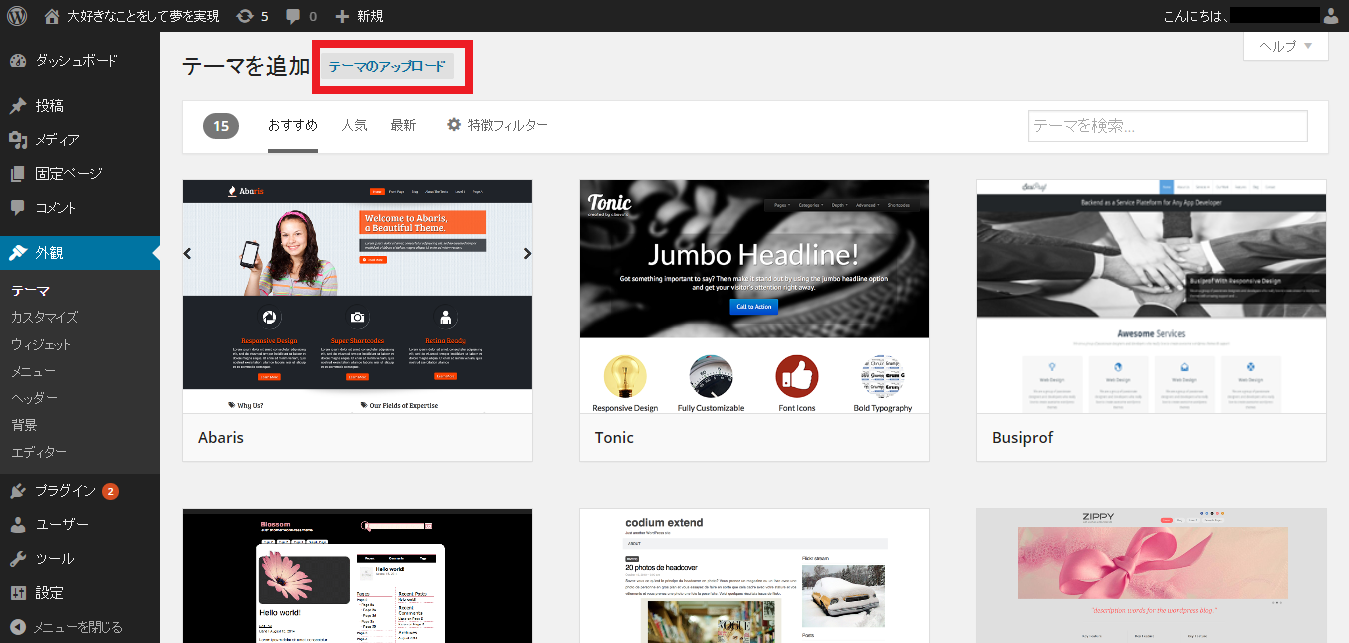Click the 新規 label in admin bar
1349x643 pixels.
point(370,16)
